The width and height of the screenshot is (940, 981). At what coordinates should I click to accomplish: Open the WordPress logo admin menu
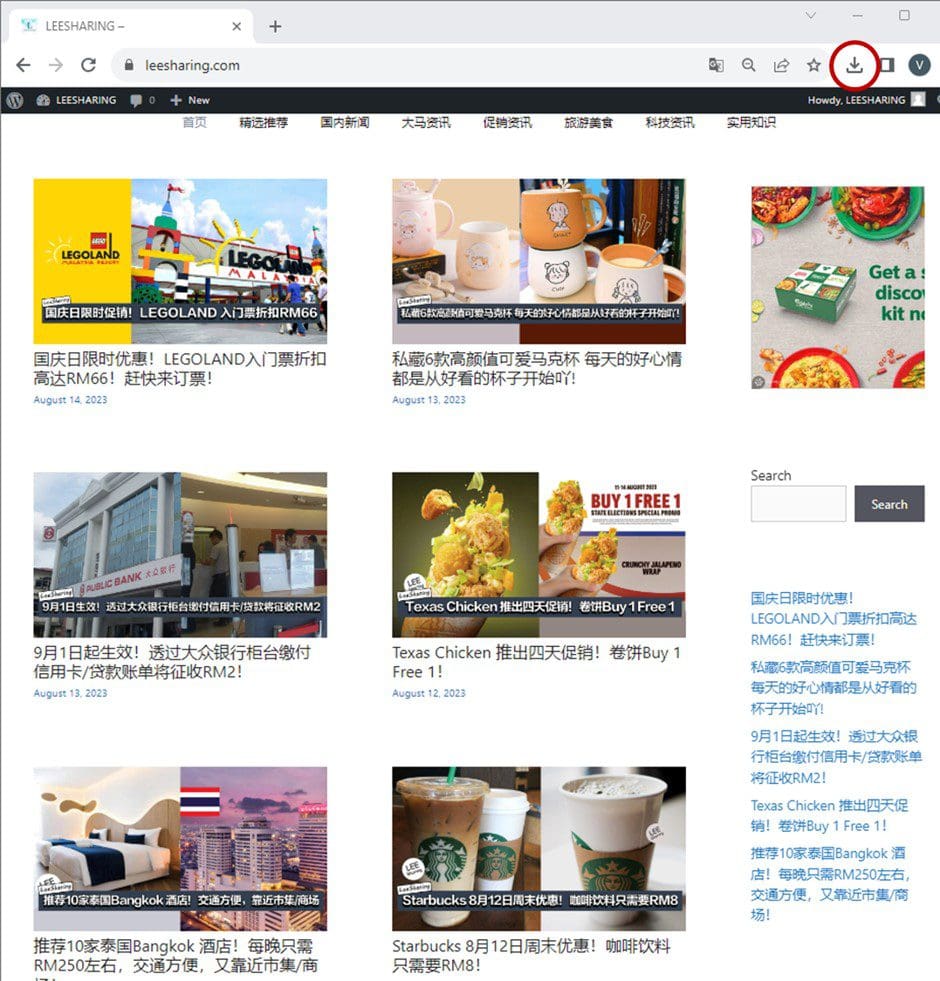click(x=15, y=100)
